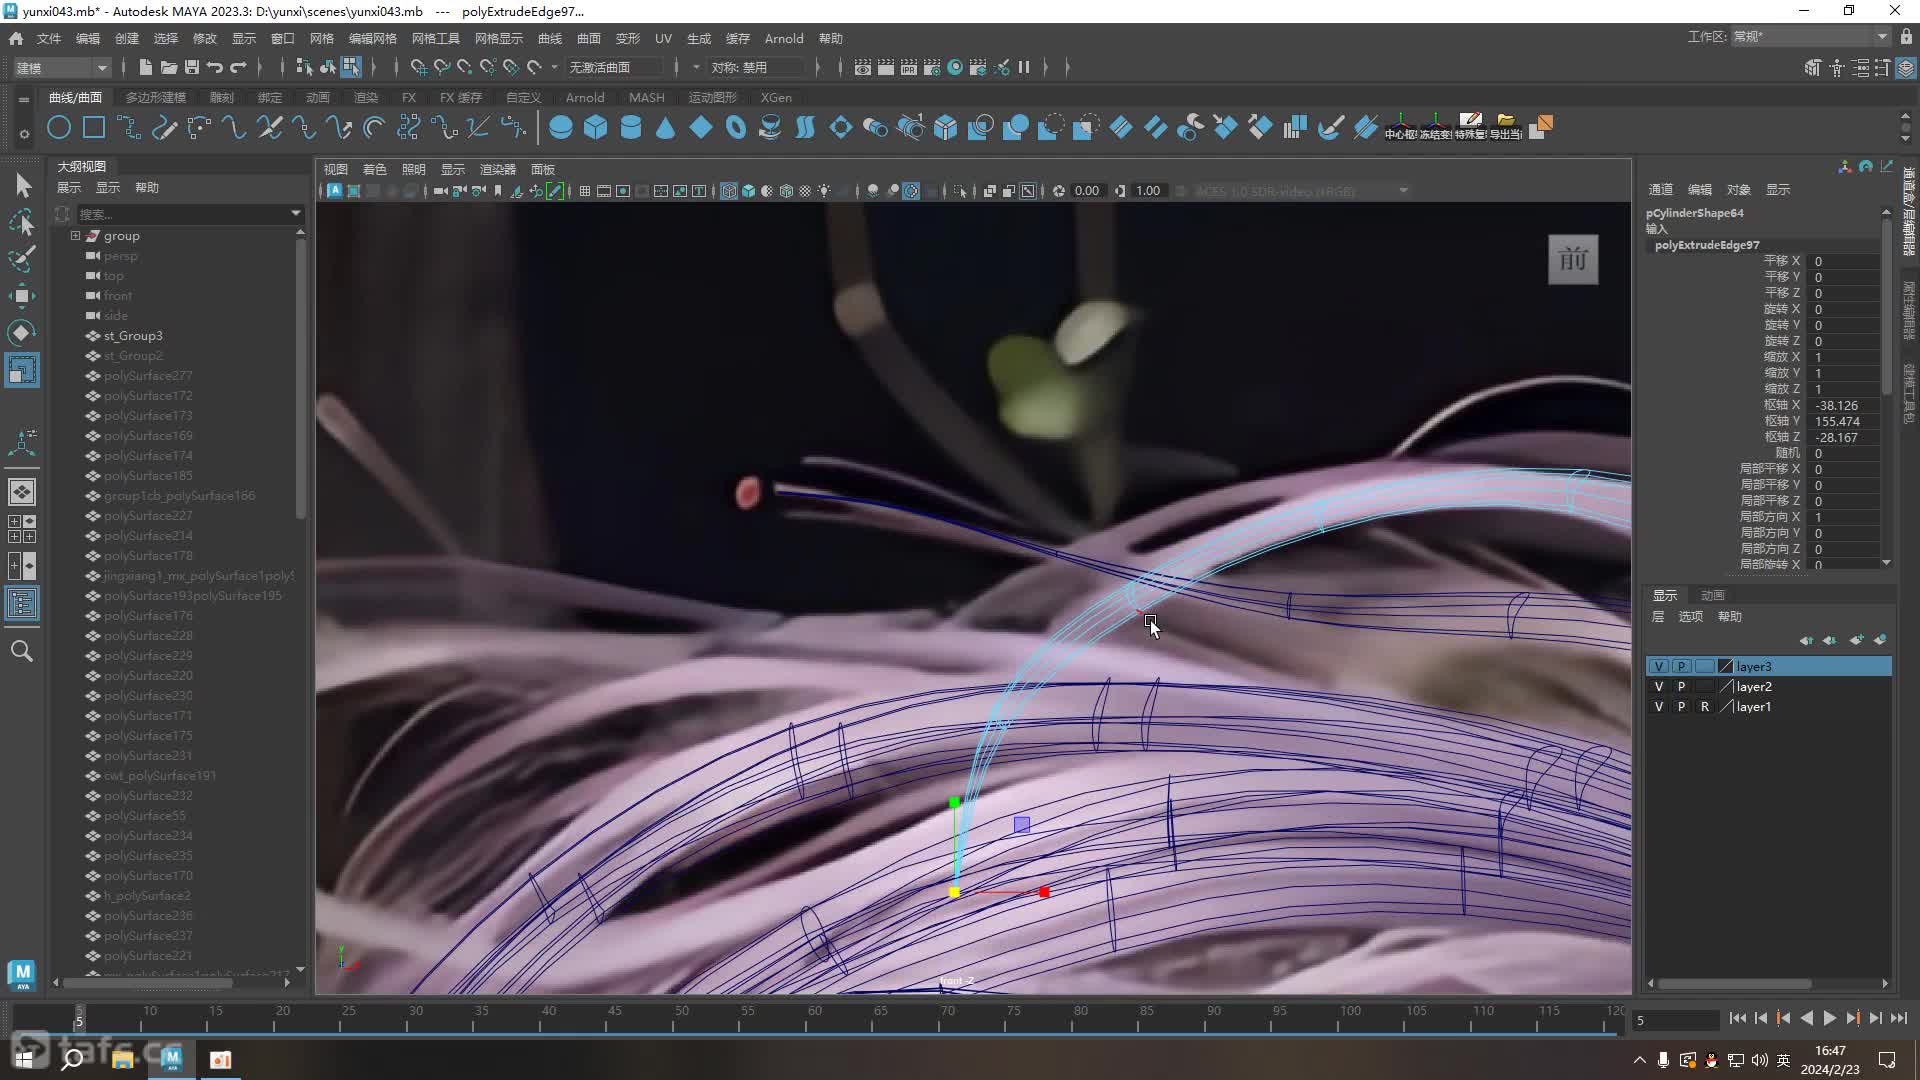Go to start of playback range
Image resolution: width=1920 pixels, height=1080 pixels.
pyautogui.click(x=1737, y=1018)
